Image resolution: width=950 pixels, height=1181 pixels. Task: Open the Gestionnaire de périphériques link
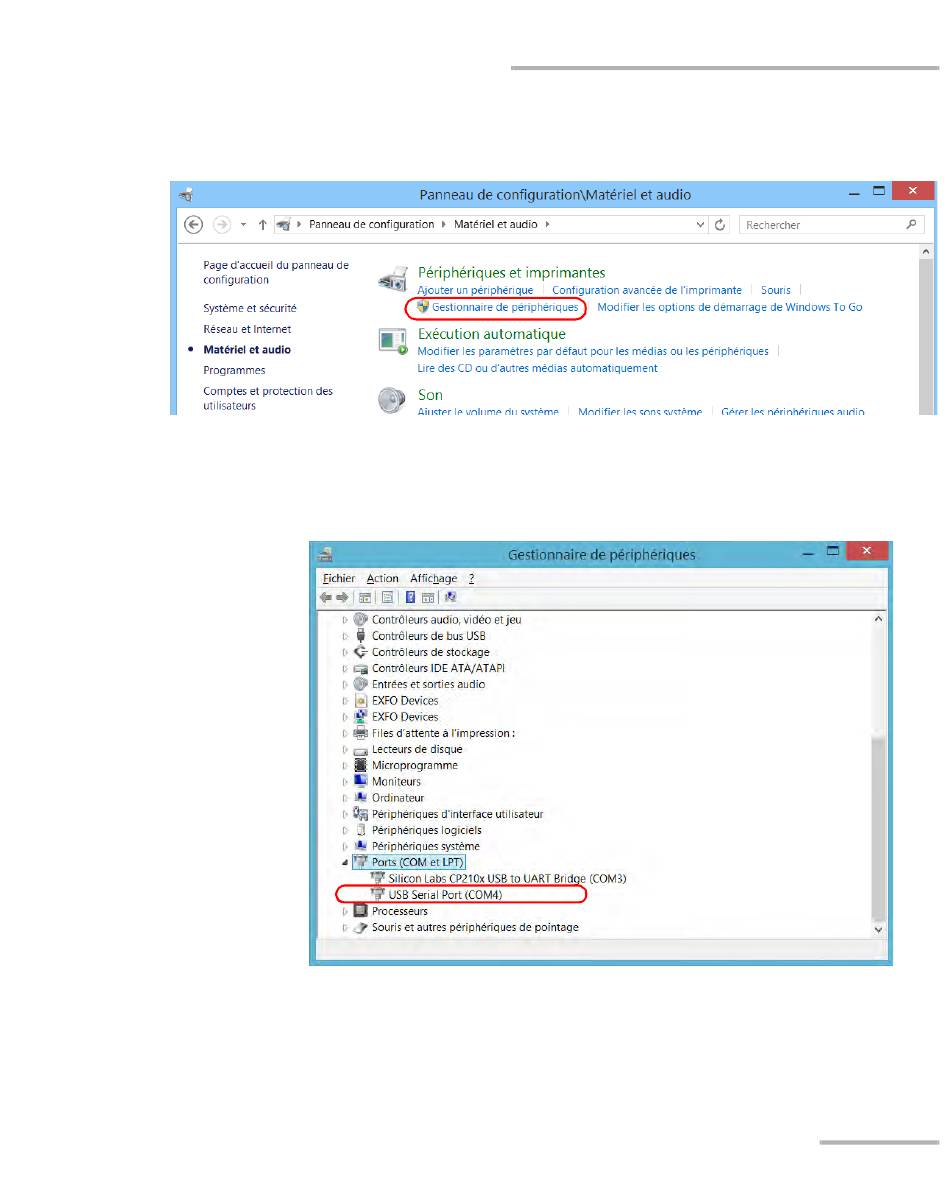click(504, 307)
